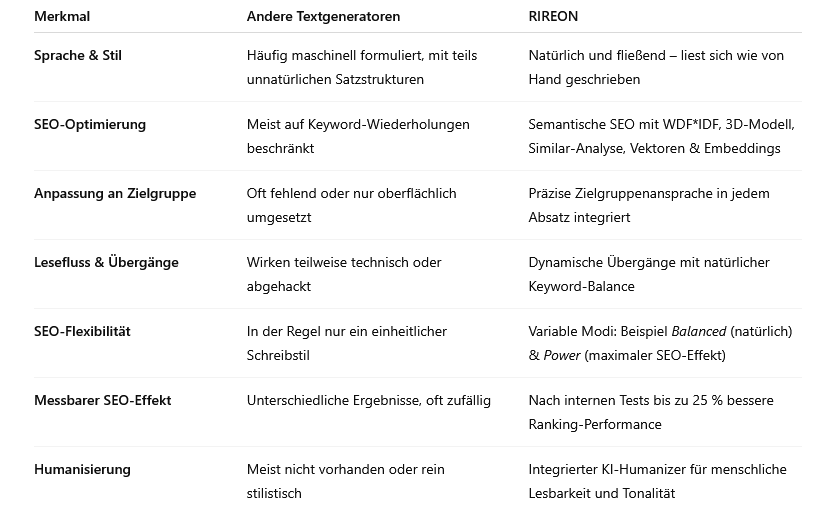
Task: Click the RIREON column header
Action: click(553, 16)
